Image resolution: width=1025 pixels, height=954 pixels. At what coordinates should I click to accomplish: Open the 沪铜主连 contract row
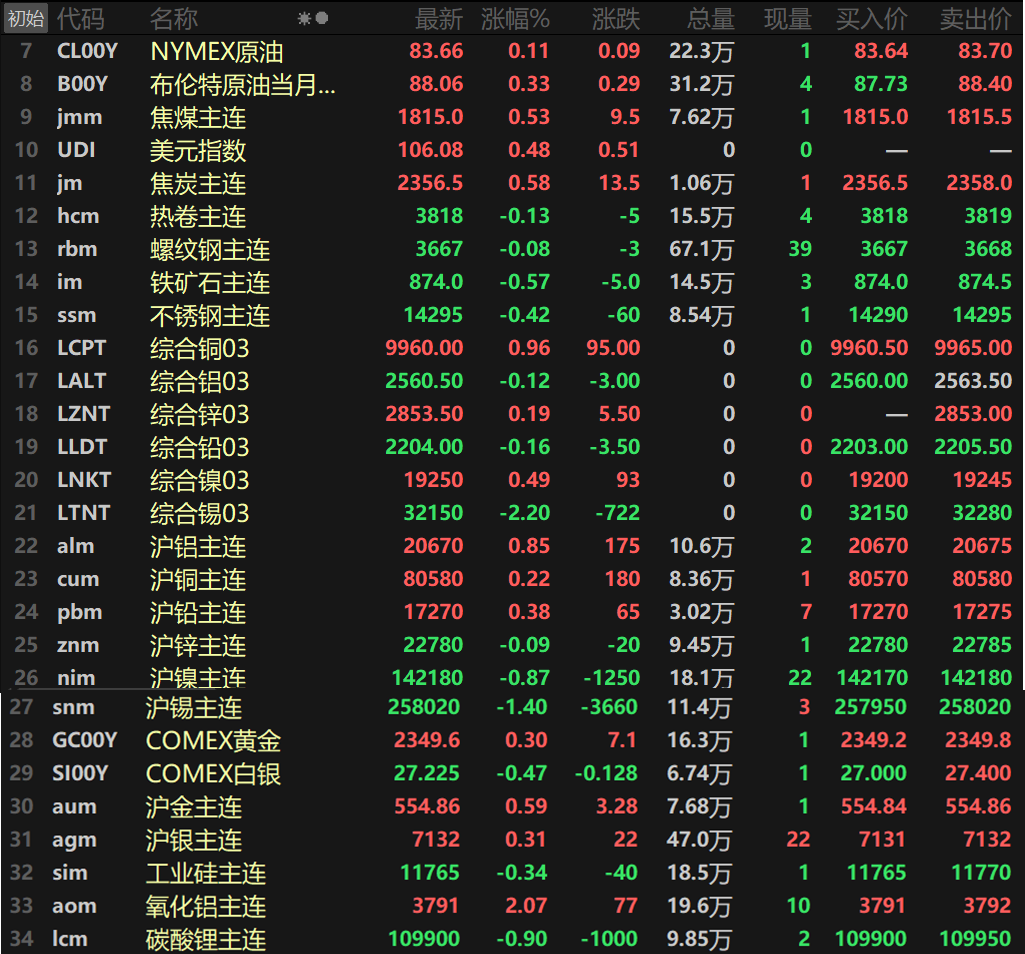point(197,578)
